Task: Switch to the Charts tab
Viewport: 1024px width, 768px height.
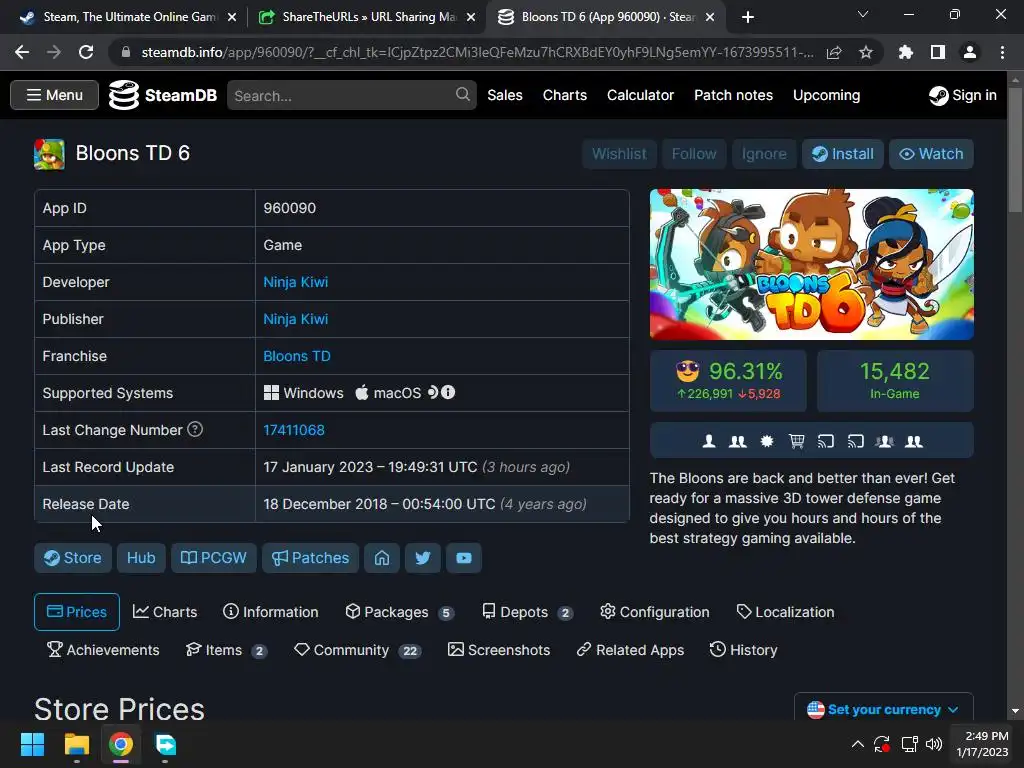Action: coord(165,612)
